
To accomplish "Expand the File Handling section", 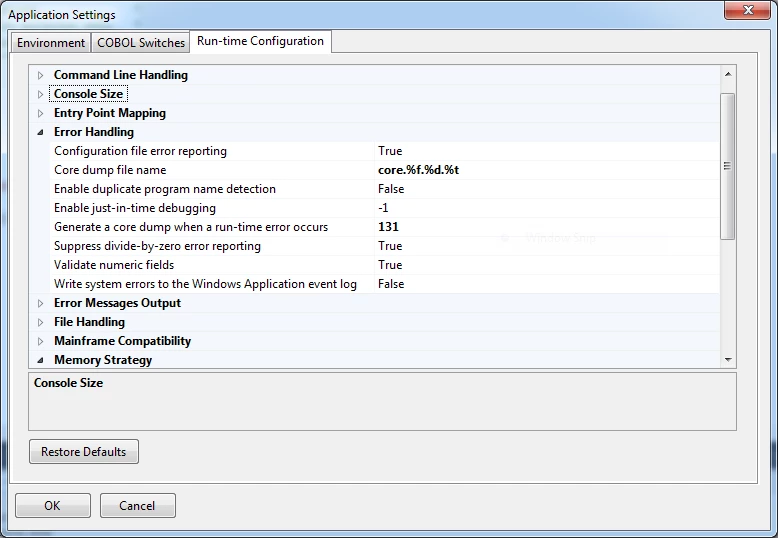I will click(x=41, y=322).
